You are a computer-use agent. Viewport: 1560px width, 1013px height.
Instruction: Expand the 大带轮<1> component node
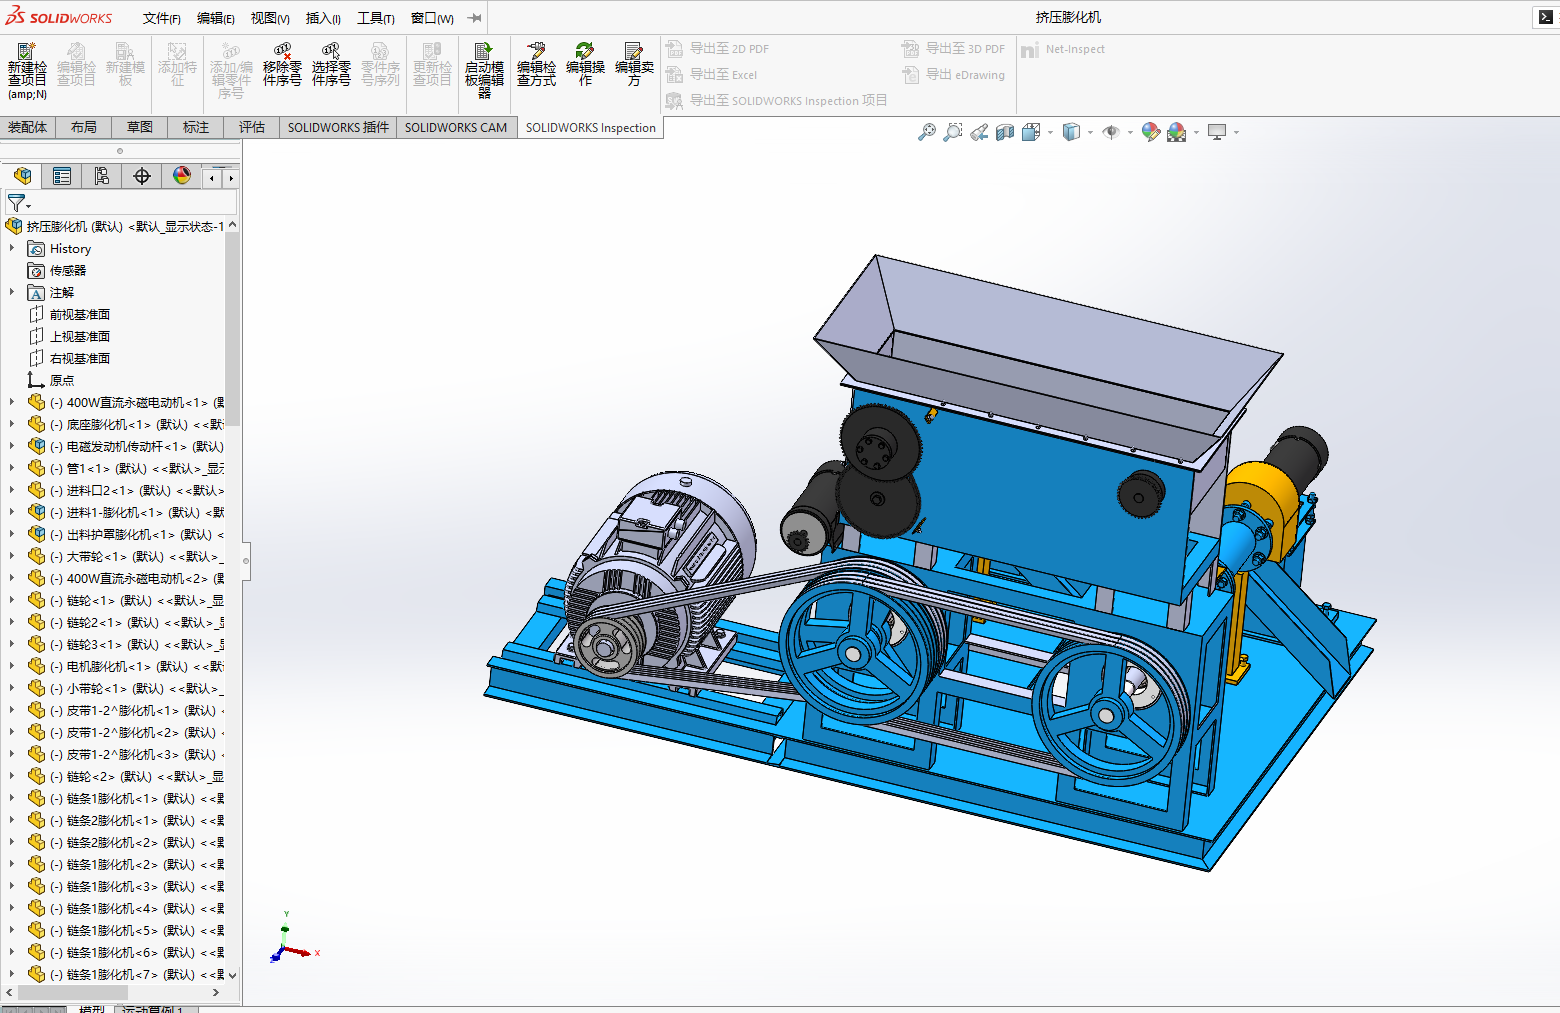[x=12, y=556]
